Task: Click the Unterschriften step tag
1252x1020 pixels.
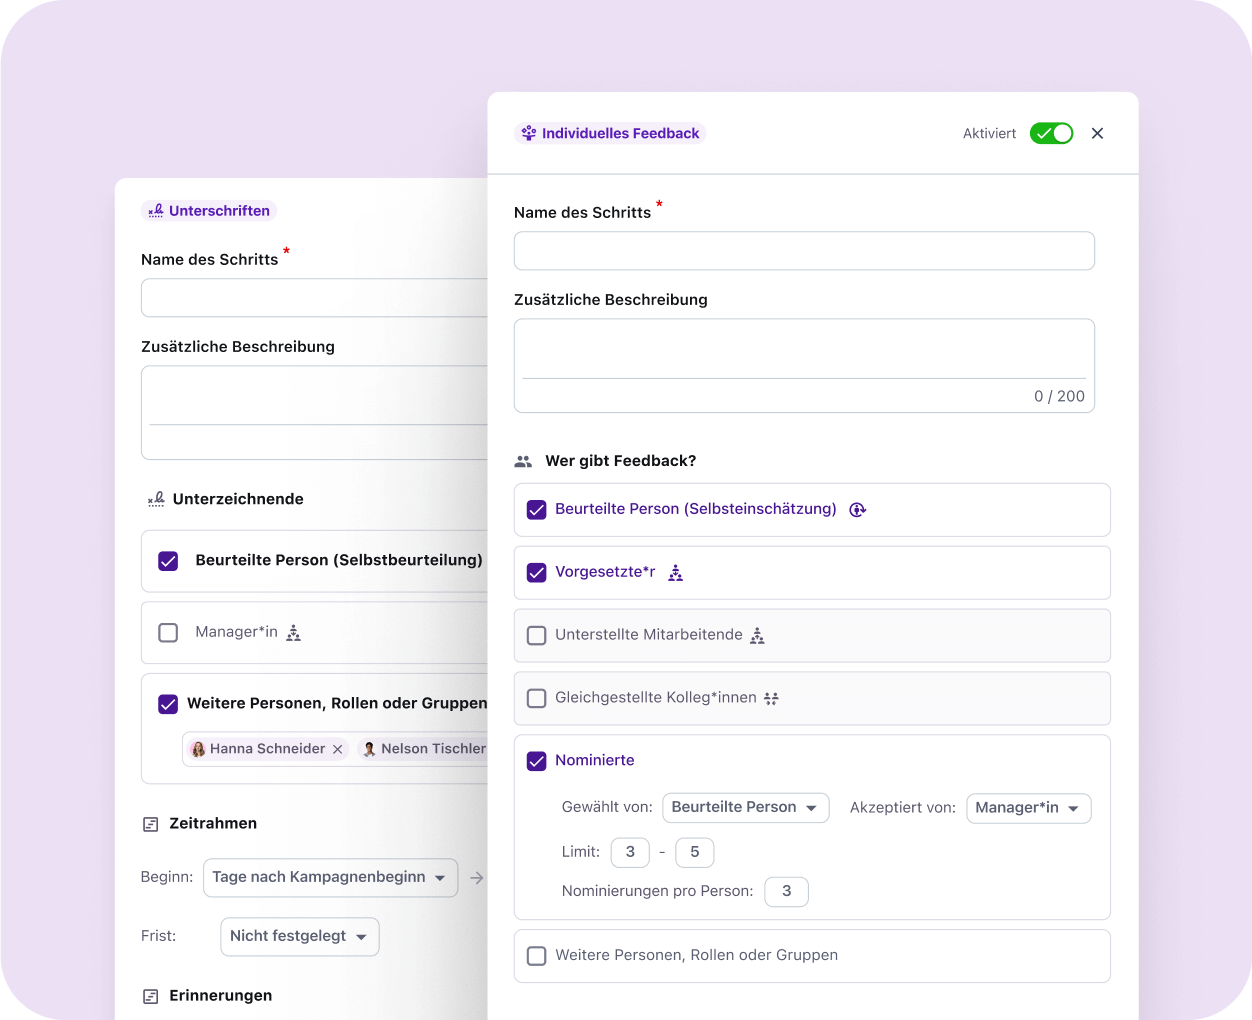Action: [209, 211]
